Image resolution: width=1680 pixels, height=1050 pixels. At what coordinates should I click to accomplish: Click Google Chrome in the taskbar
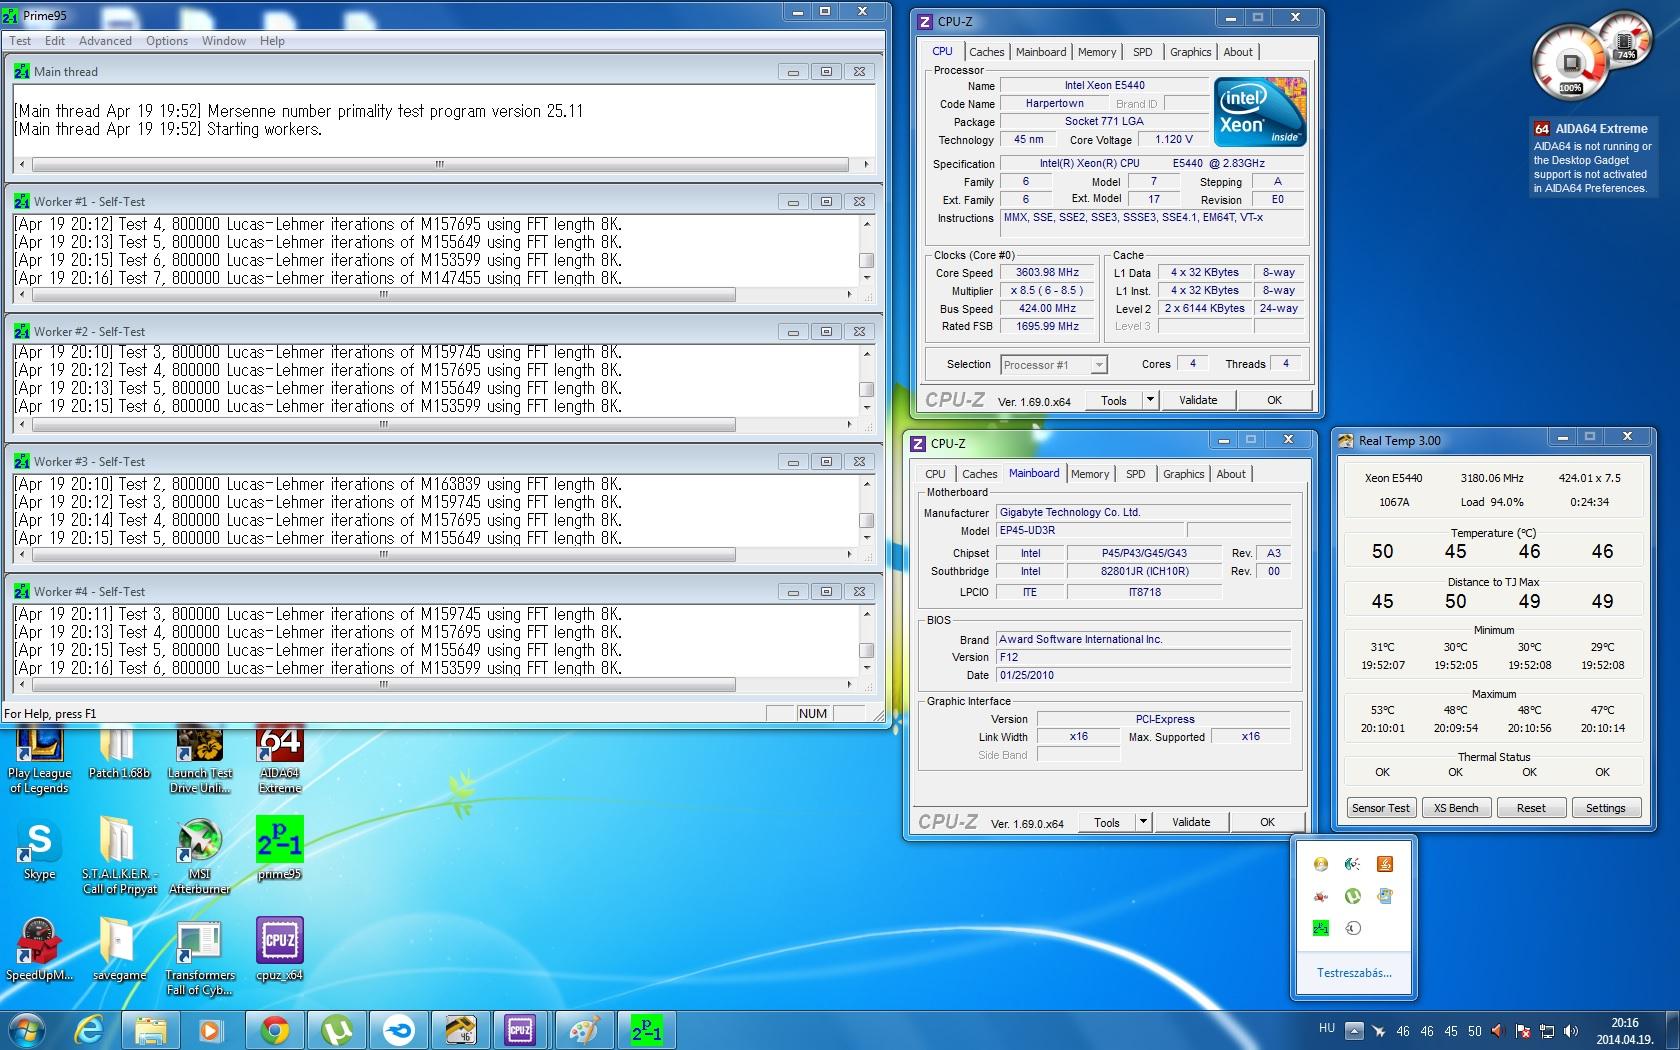coord(275,1030)
